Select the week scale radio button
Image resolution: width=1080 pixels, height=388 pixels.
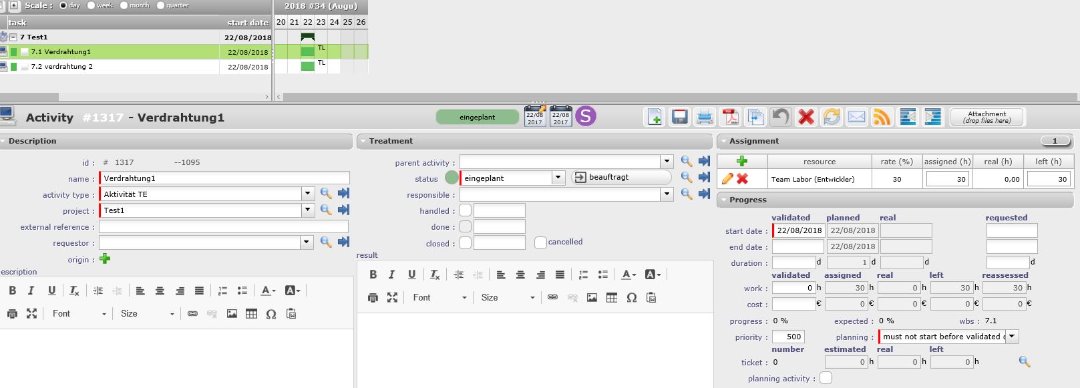coord(91,5)
